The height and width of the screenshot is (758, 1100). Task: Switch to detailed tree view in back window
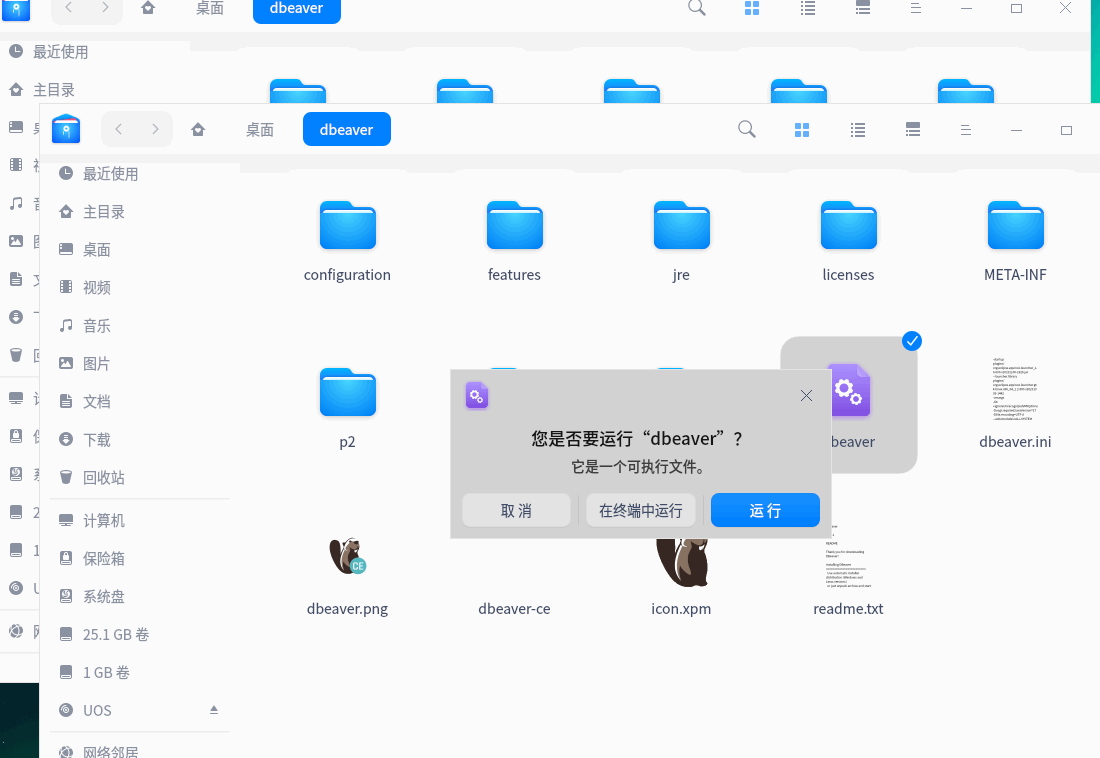tap(863, 8)
